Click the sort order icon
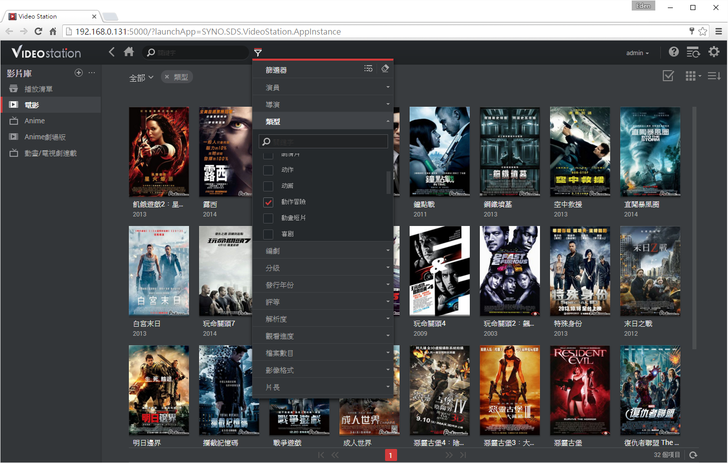The height and width of the screenshot is (463, 728). (714, 76)
